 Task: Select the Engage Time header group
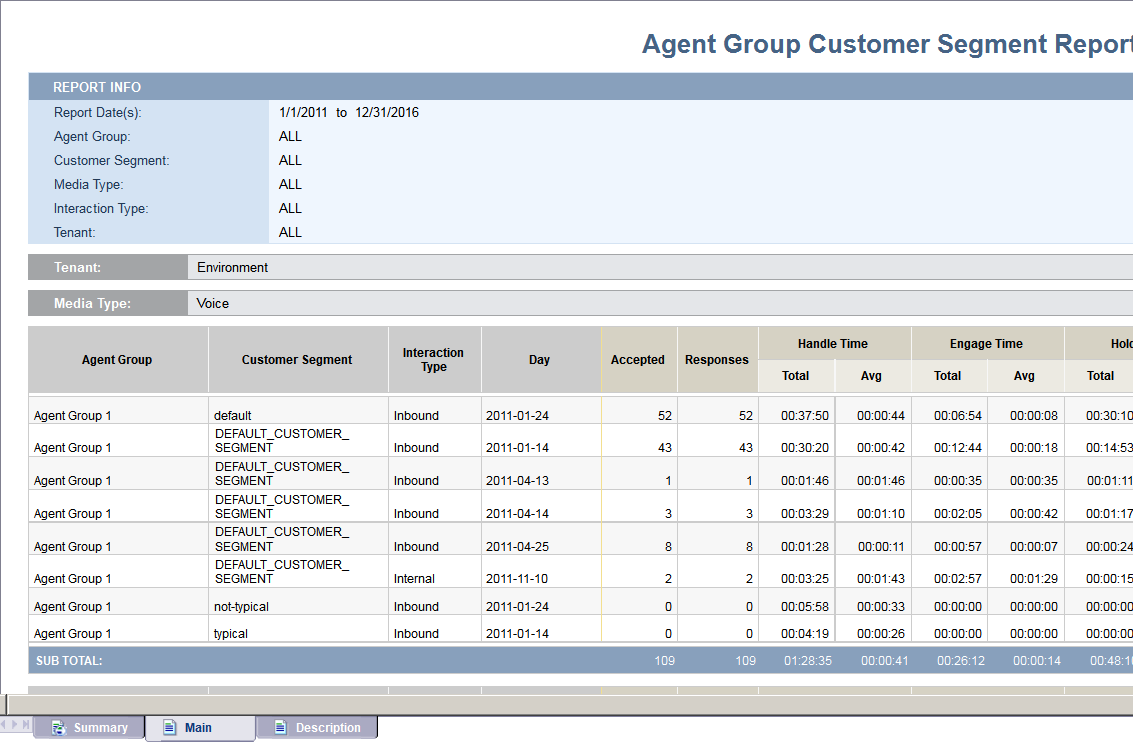986,344
